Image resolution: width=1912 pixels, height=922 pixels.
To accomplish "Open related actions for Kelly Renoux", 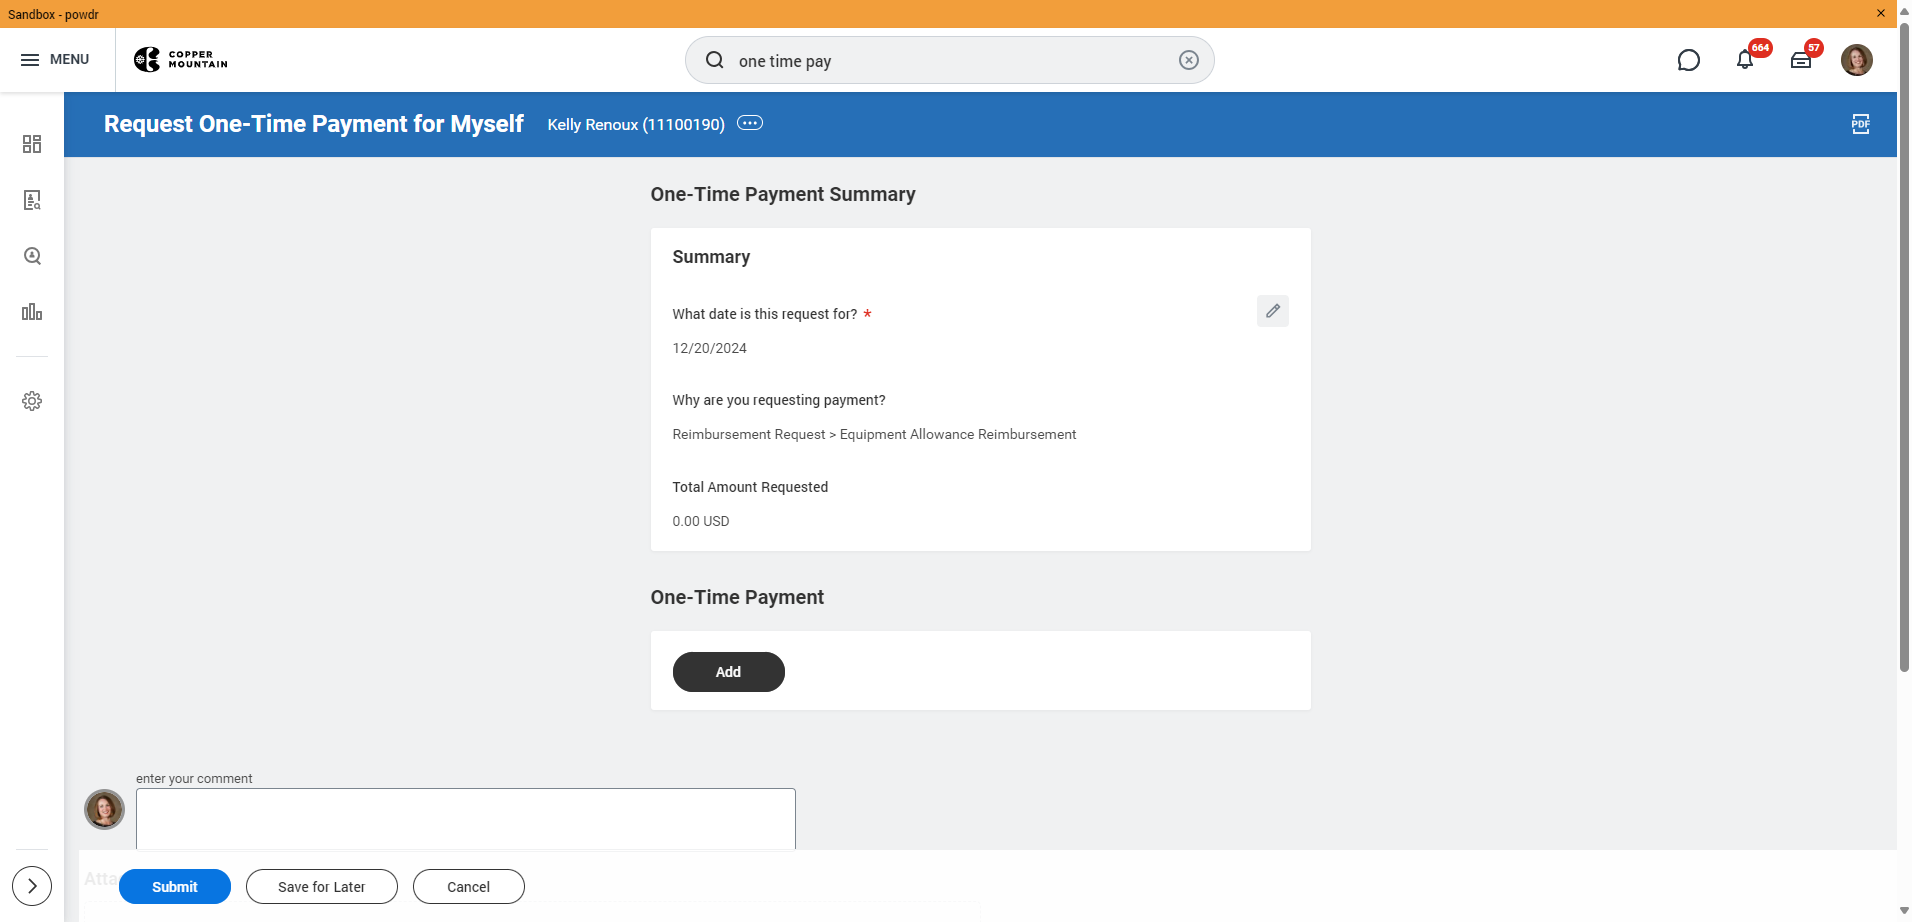I will [x=750, y=123].
